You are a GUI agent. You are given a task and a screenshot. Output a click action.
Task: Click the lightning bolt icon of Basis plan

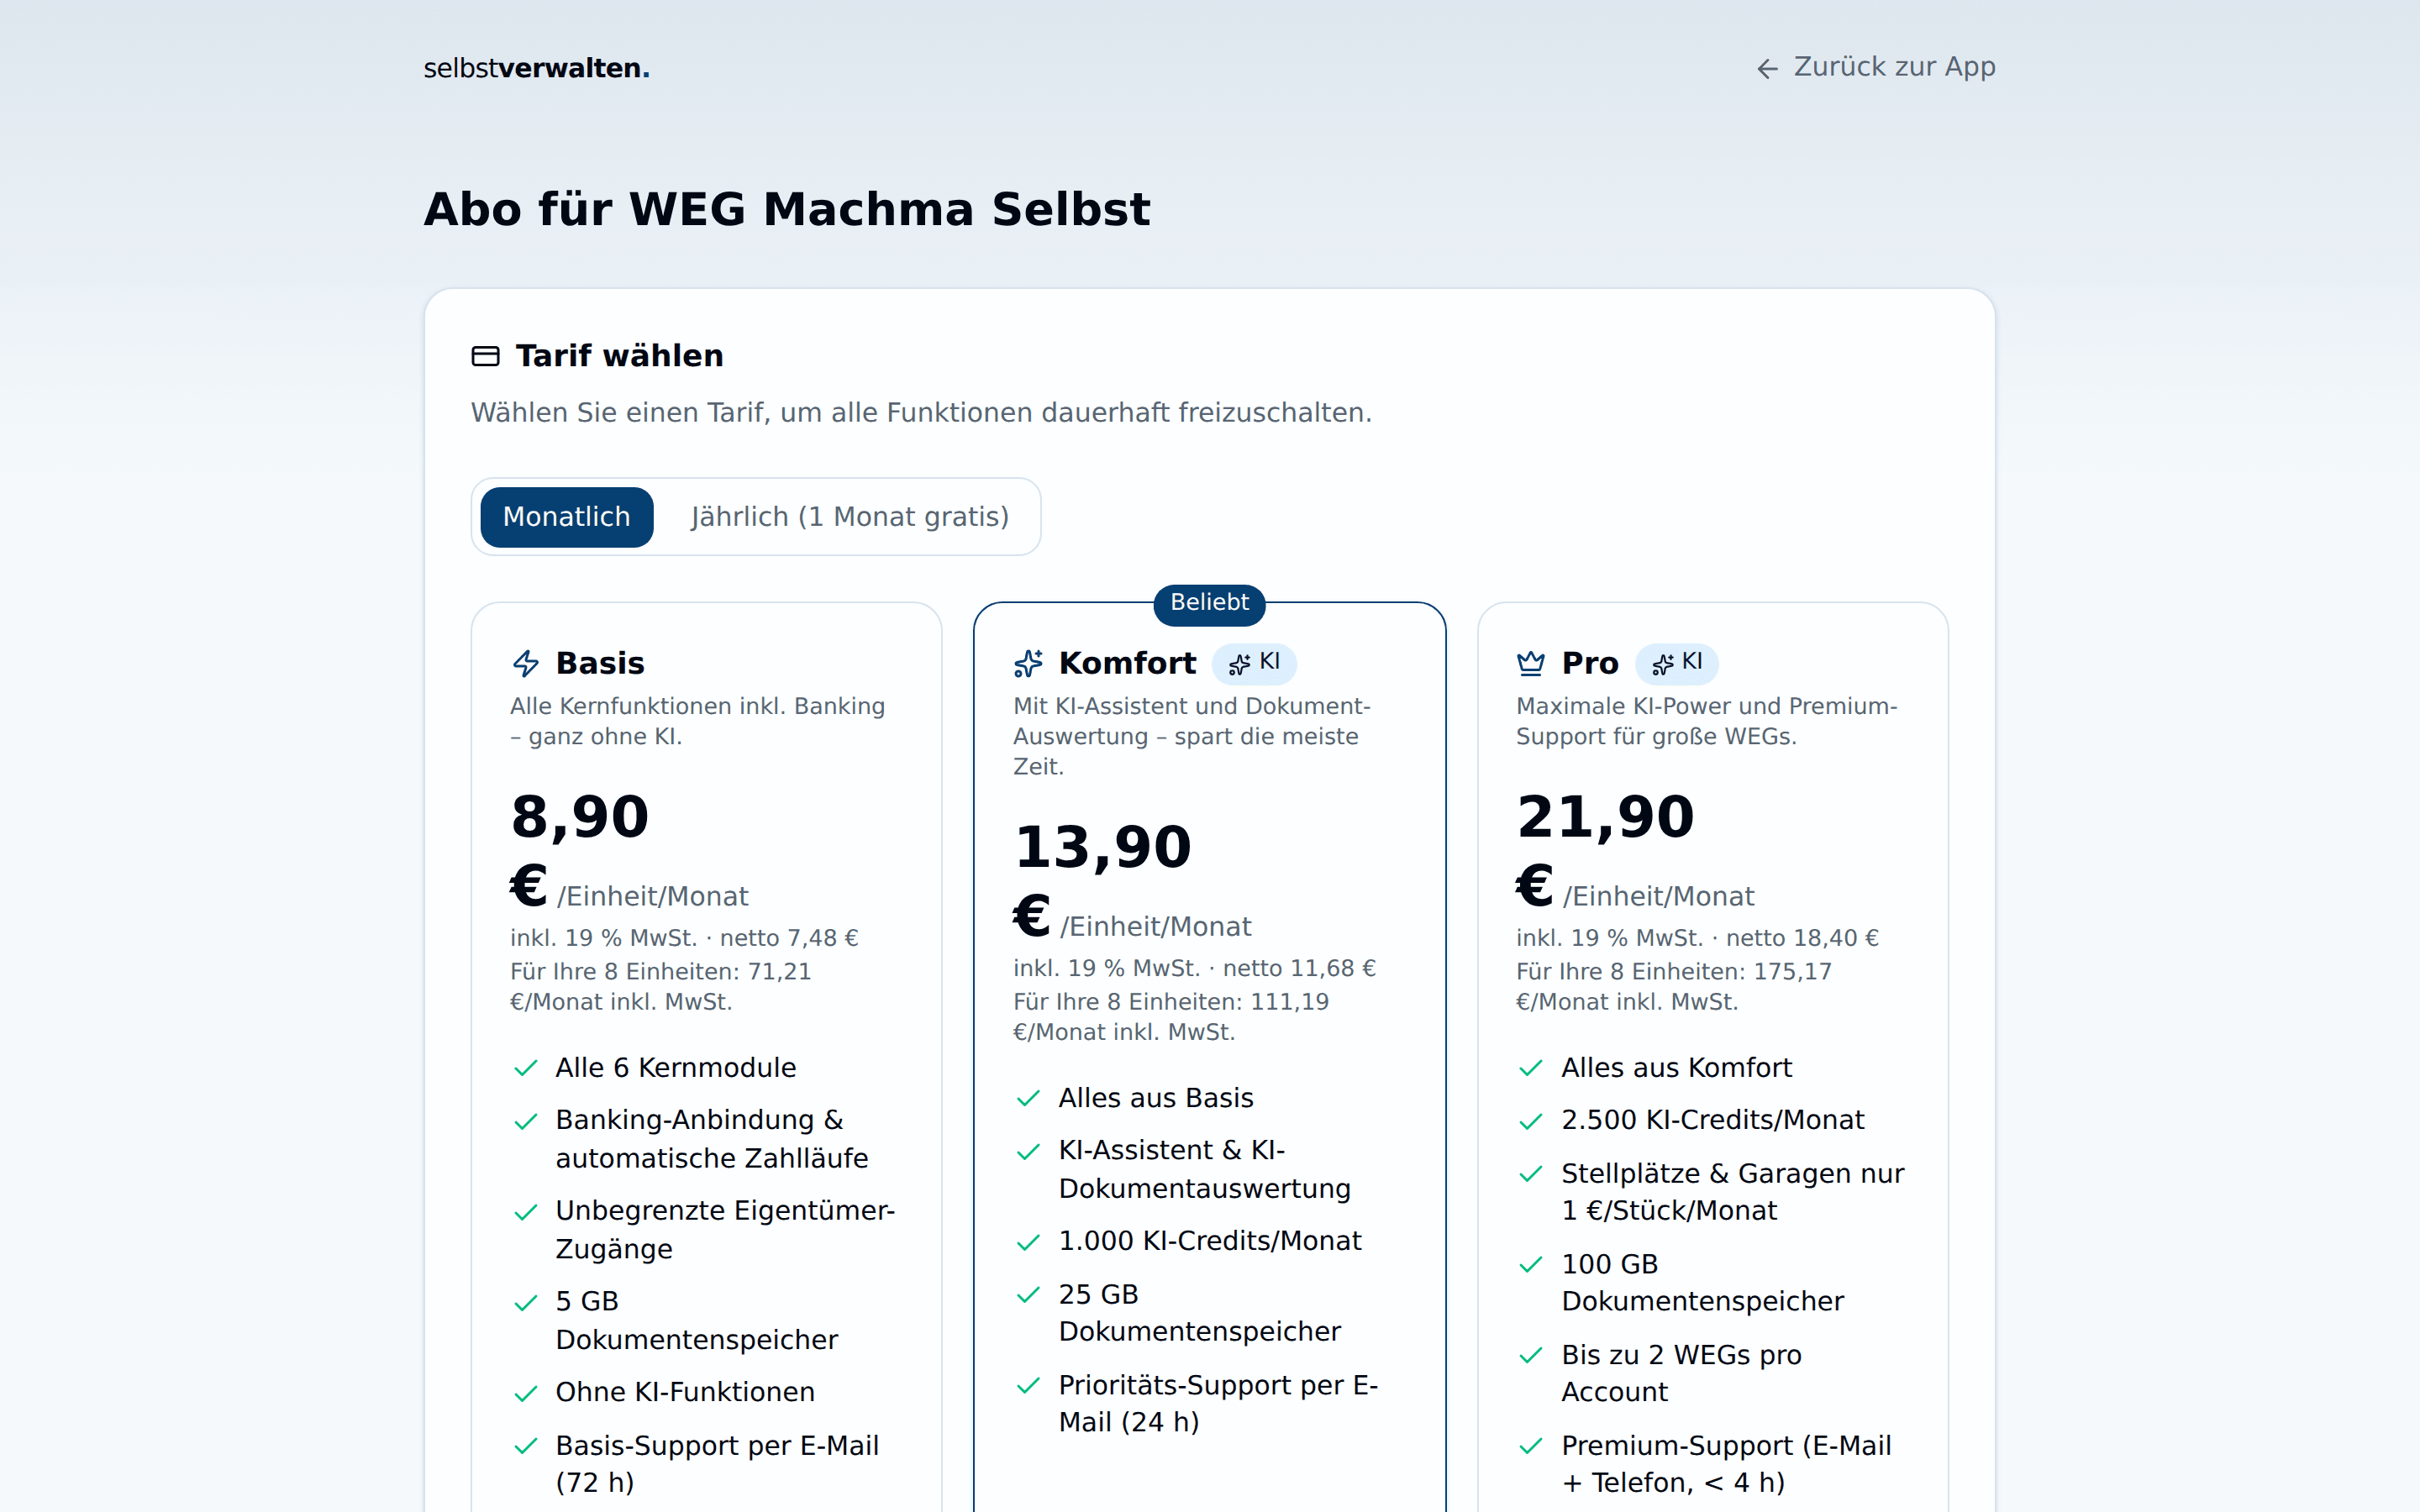pos(526,663)
